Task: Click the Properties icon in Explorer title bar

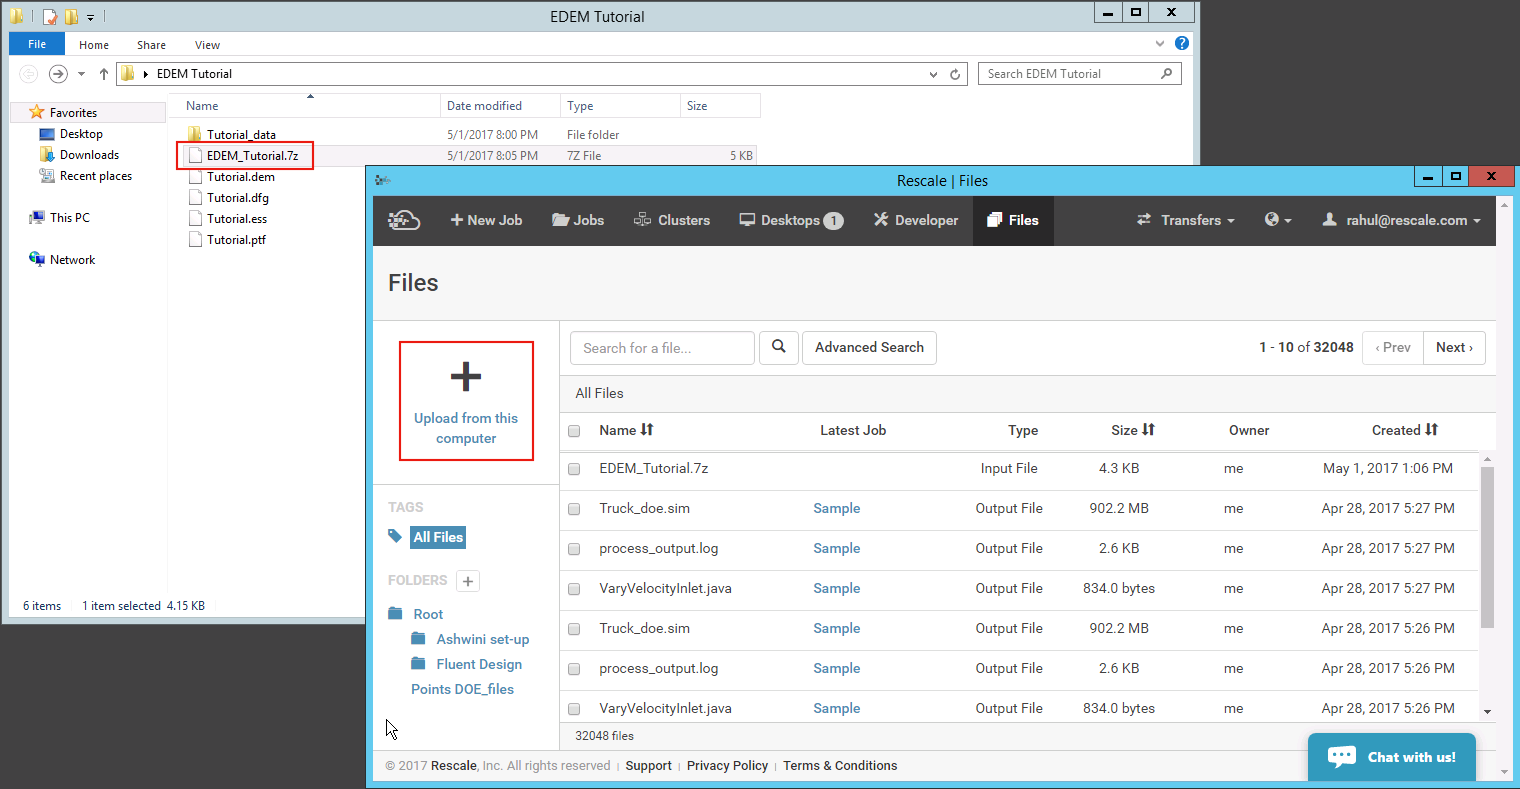Action: (x=50, y=17)
